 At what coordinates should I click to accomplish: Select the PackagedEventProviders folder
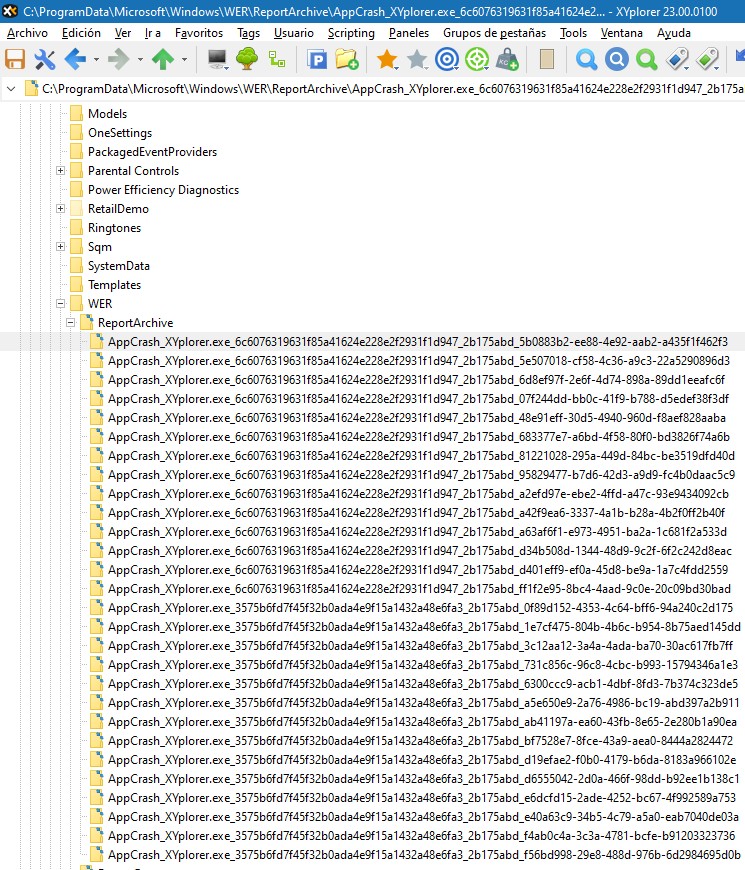[x=152, y=151]
